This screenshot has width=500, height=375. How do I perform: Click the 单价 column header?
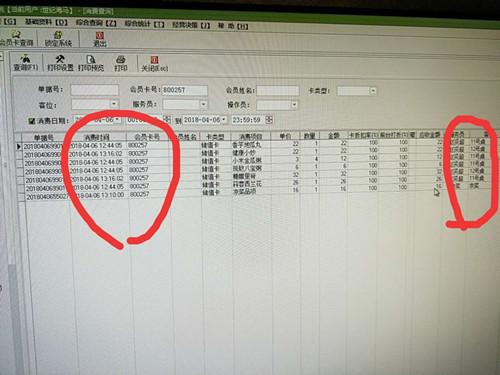click(x=285, y=136)
